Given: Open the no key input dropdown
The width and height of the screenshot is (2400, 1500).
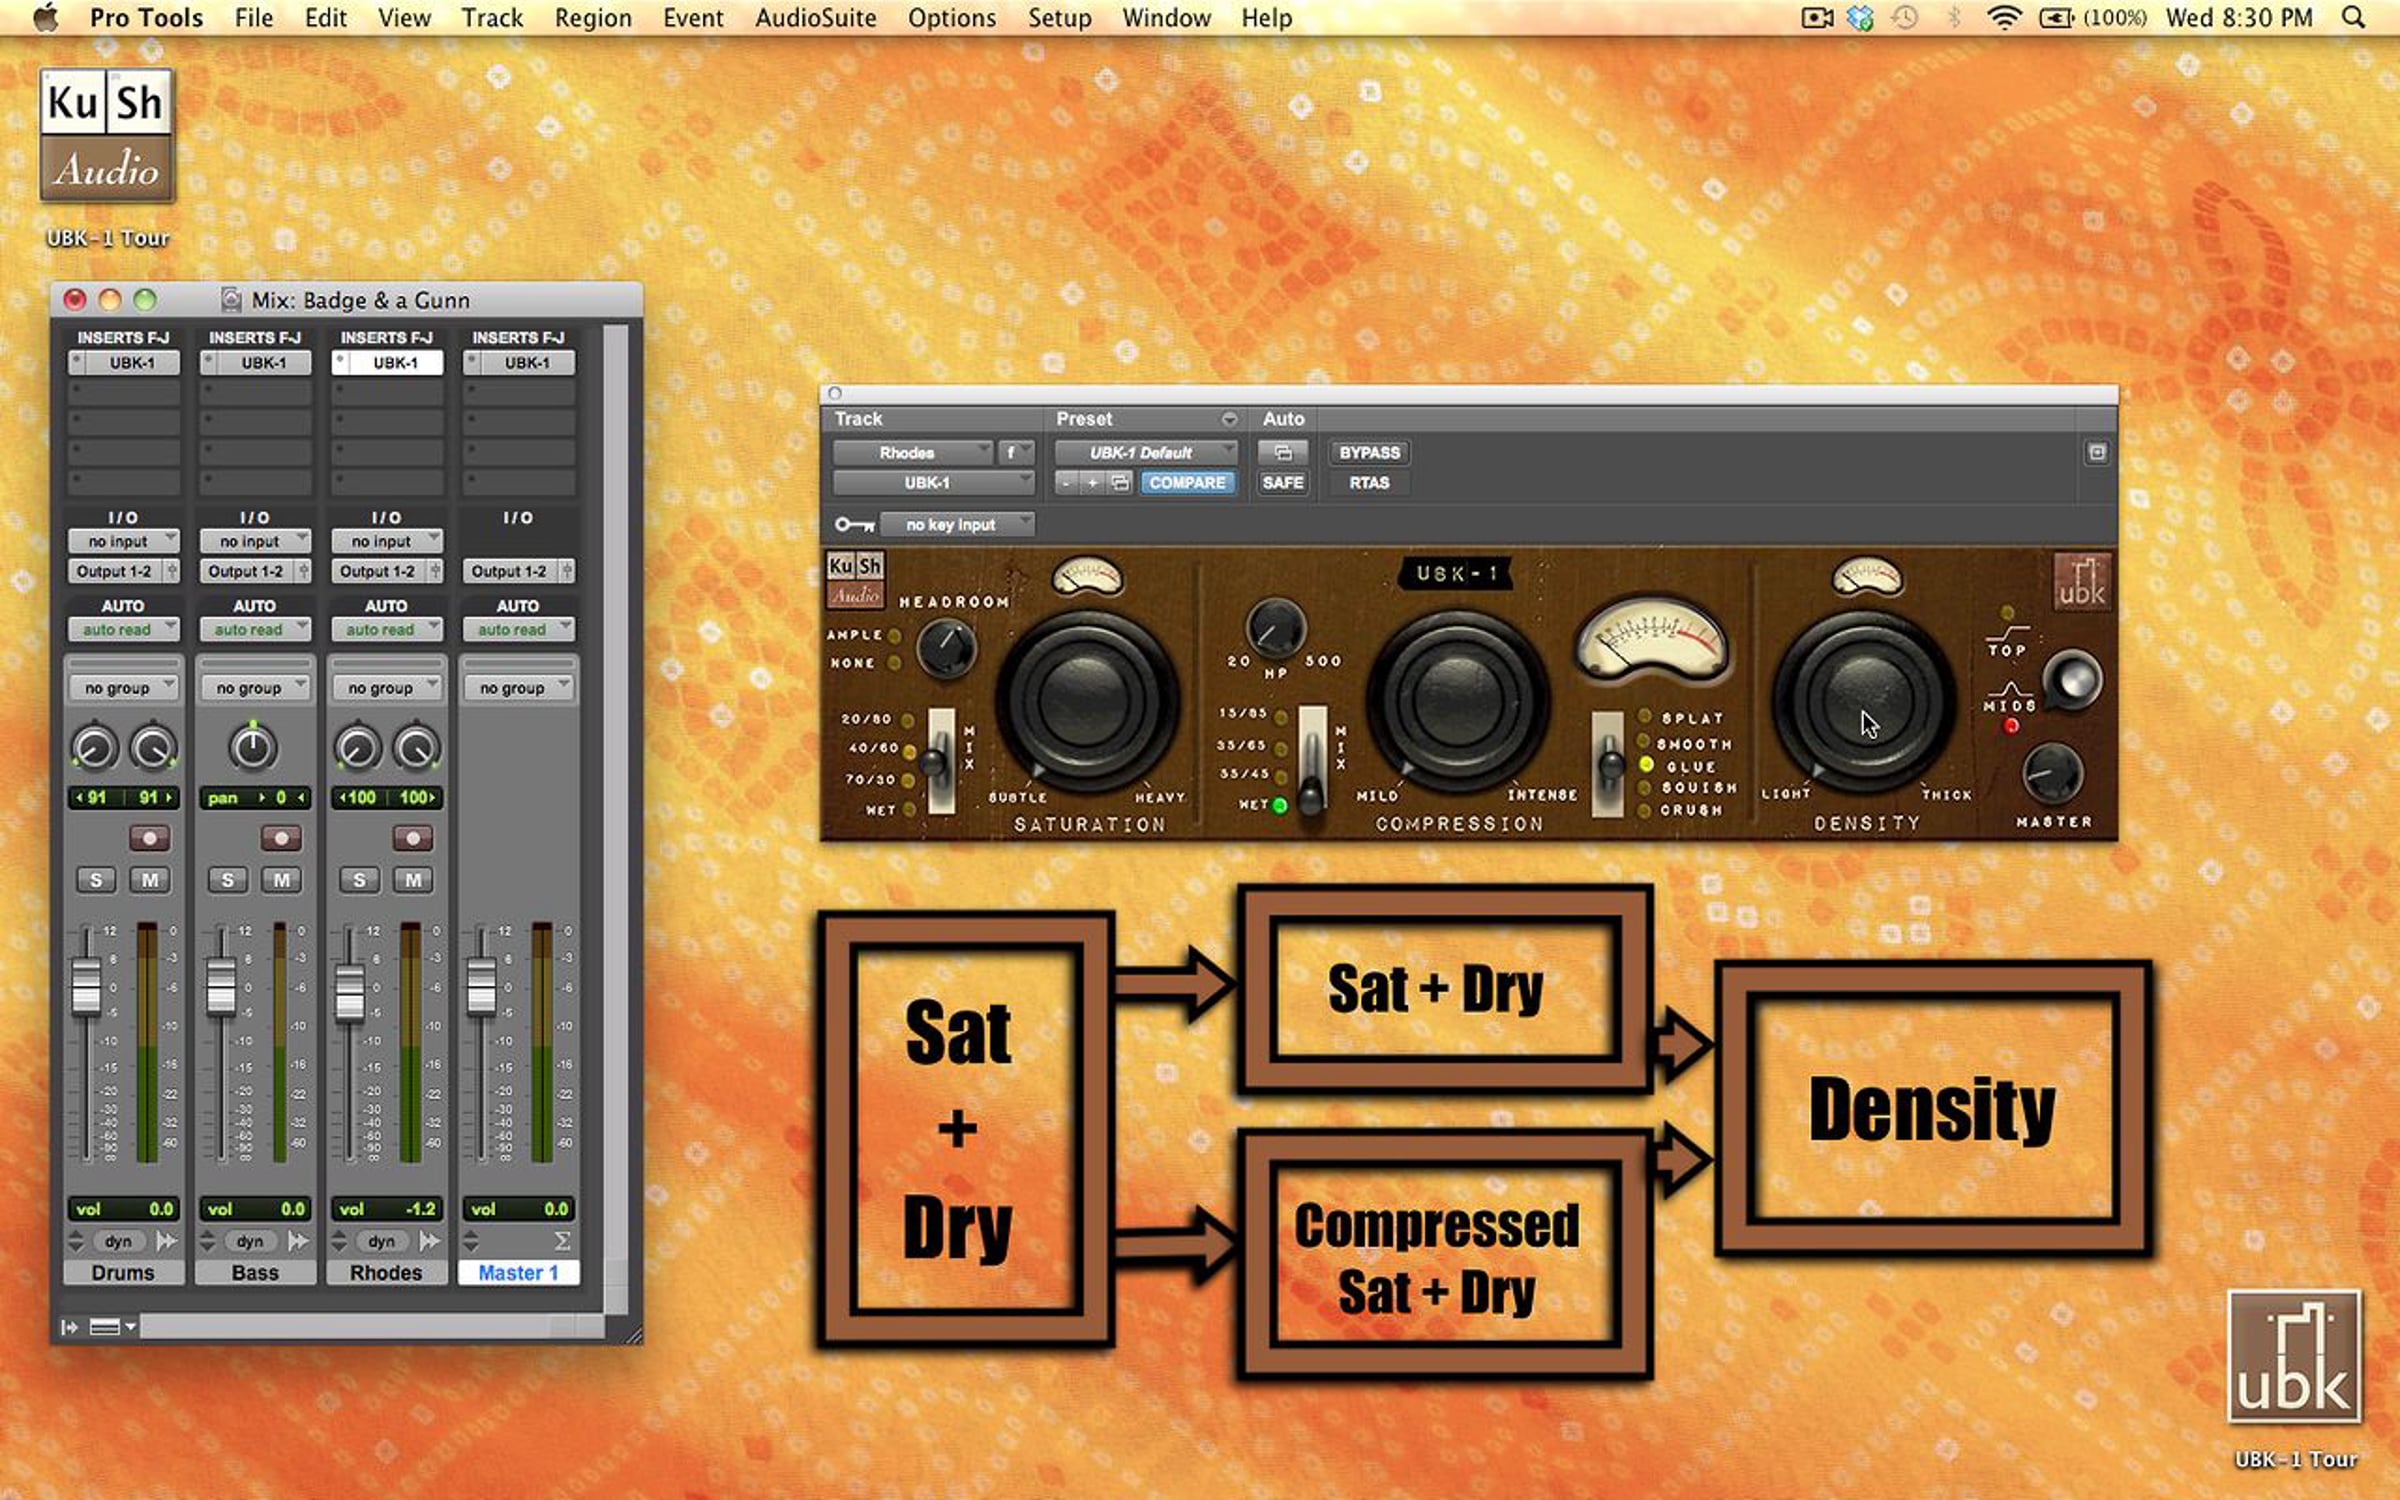Looking at the screenshot, I should coord(956,524).
